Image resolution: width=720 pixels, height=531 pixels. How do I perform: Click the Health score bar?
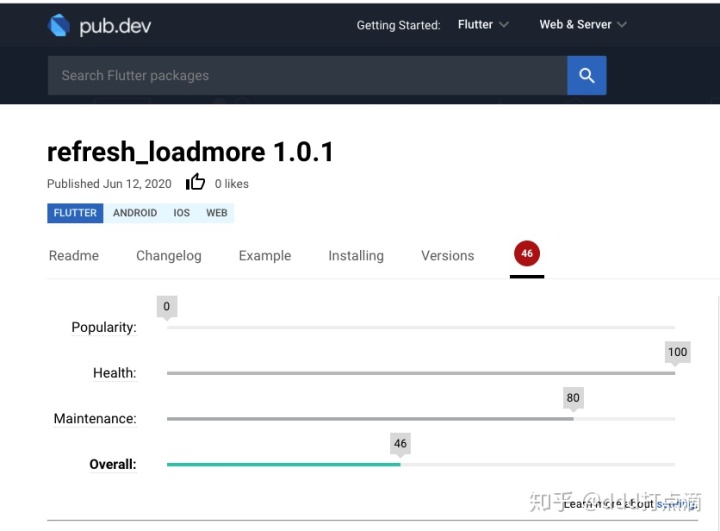[x=421, y=373]
